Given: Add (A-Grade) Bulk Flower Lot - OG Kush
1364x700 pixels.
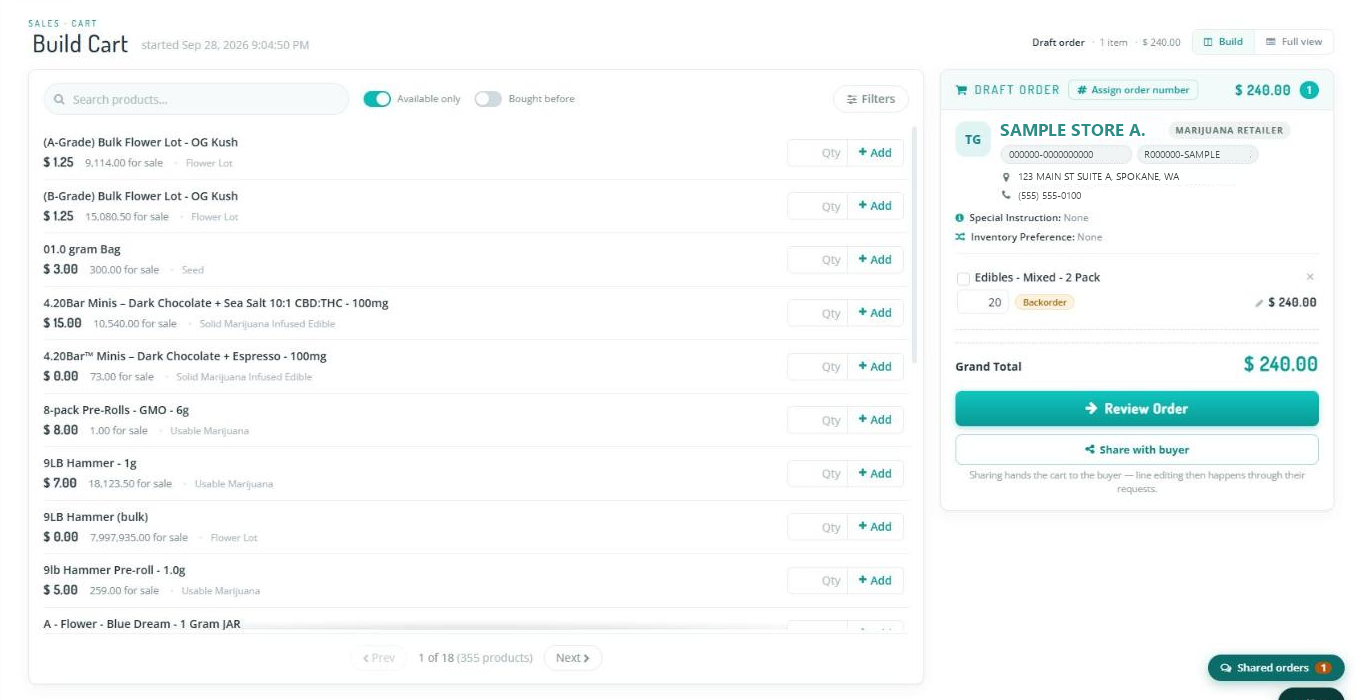Looking at the screenshot, I should pyautogui.click(x=875, y=153).
